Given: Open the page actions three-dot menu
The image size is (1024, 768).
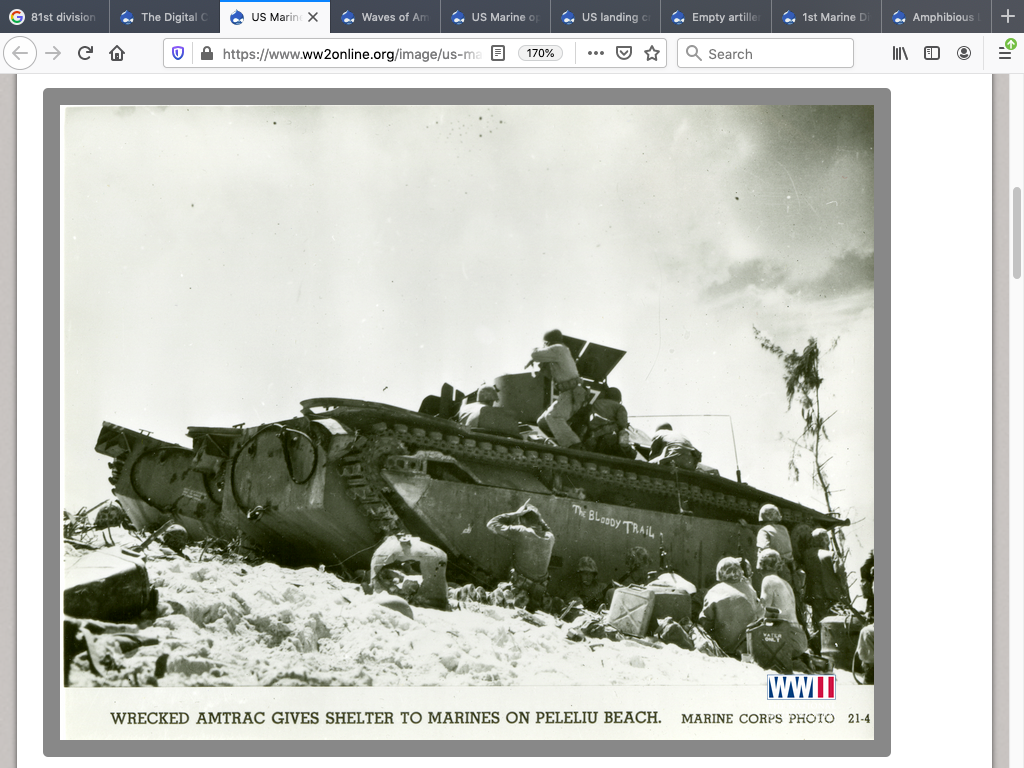Looking at the screenshot, I should click(x=596, y=53).
